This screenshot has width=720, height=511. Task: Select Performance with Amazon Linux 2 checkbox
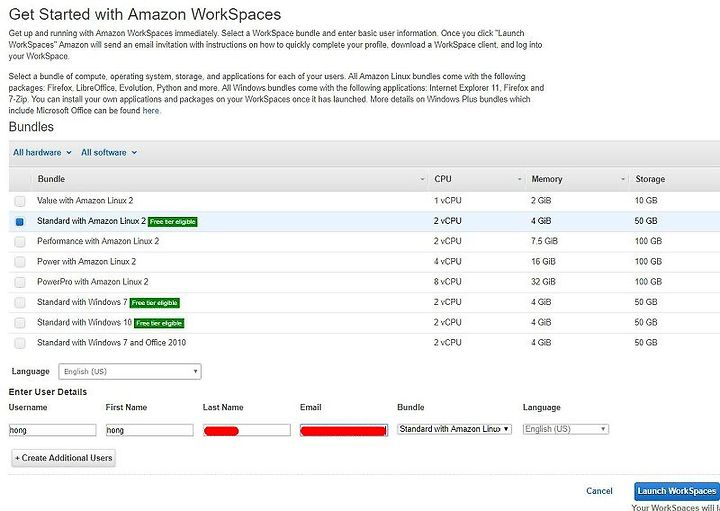[20, 241]
